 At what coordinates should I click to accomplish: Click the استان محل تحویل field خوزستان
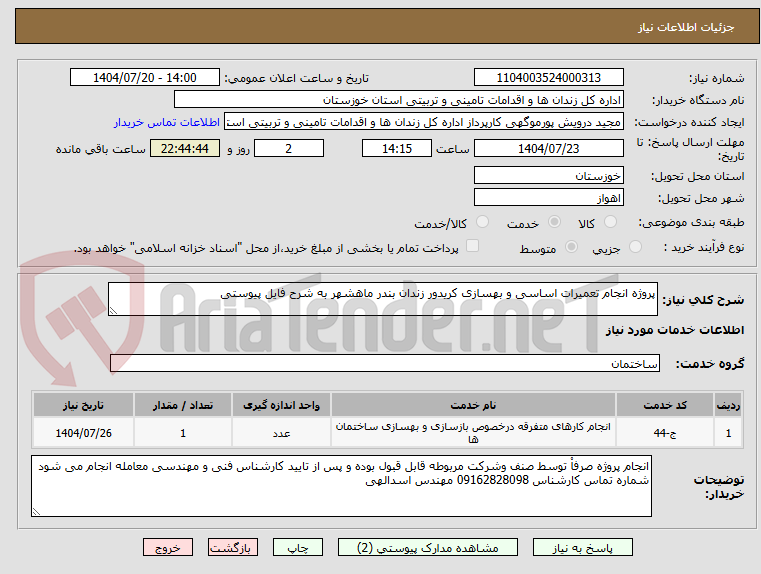click(x=548, y=176)
